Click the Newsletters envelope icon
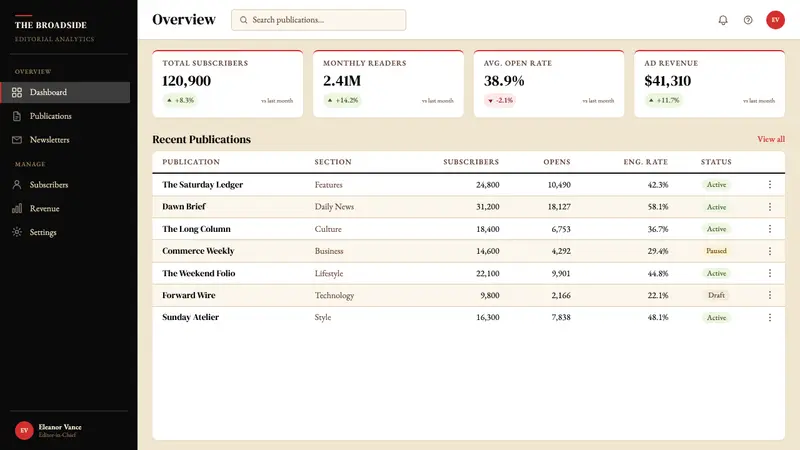Image resolution: width=800 pixels, height=450 pixels. click(17, 140)
